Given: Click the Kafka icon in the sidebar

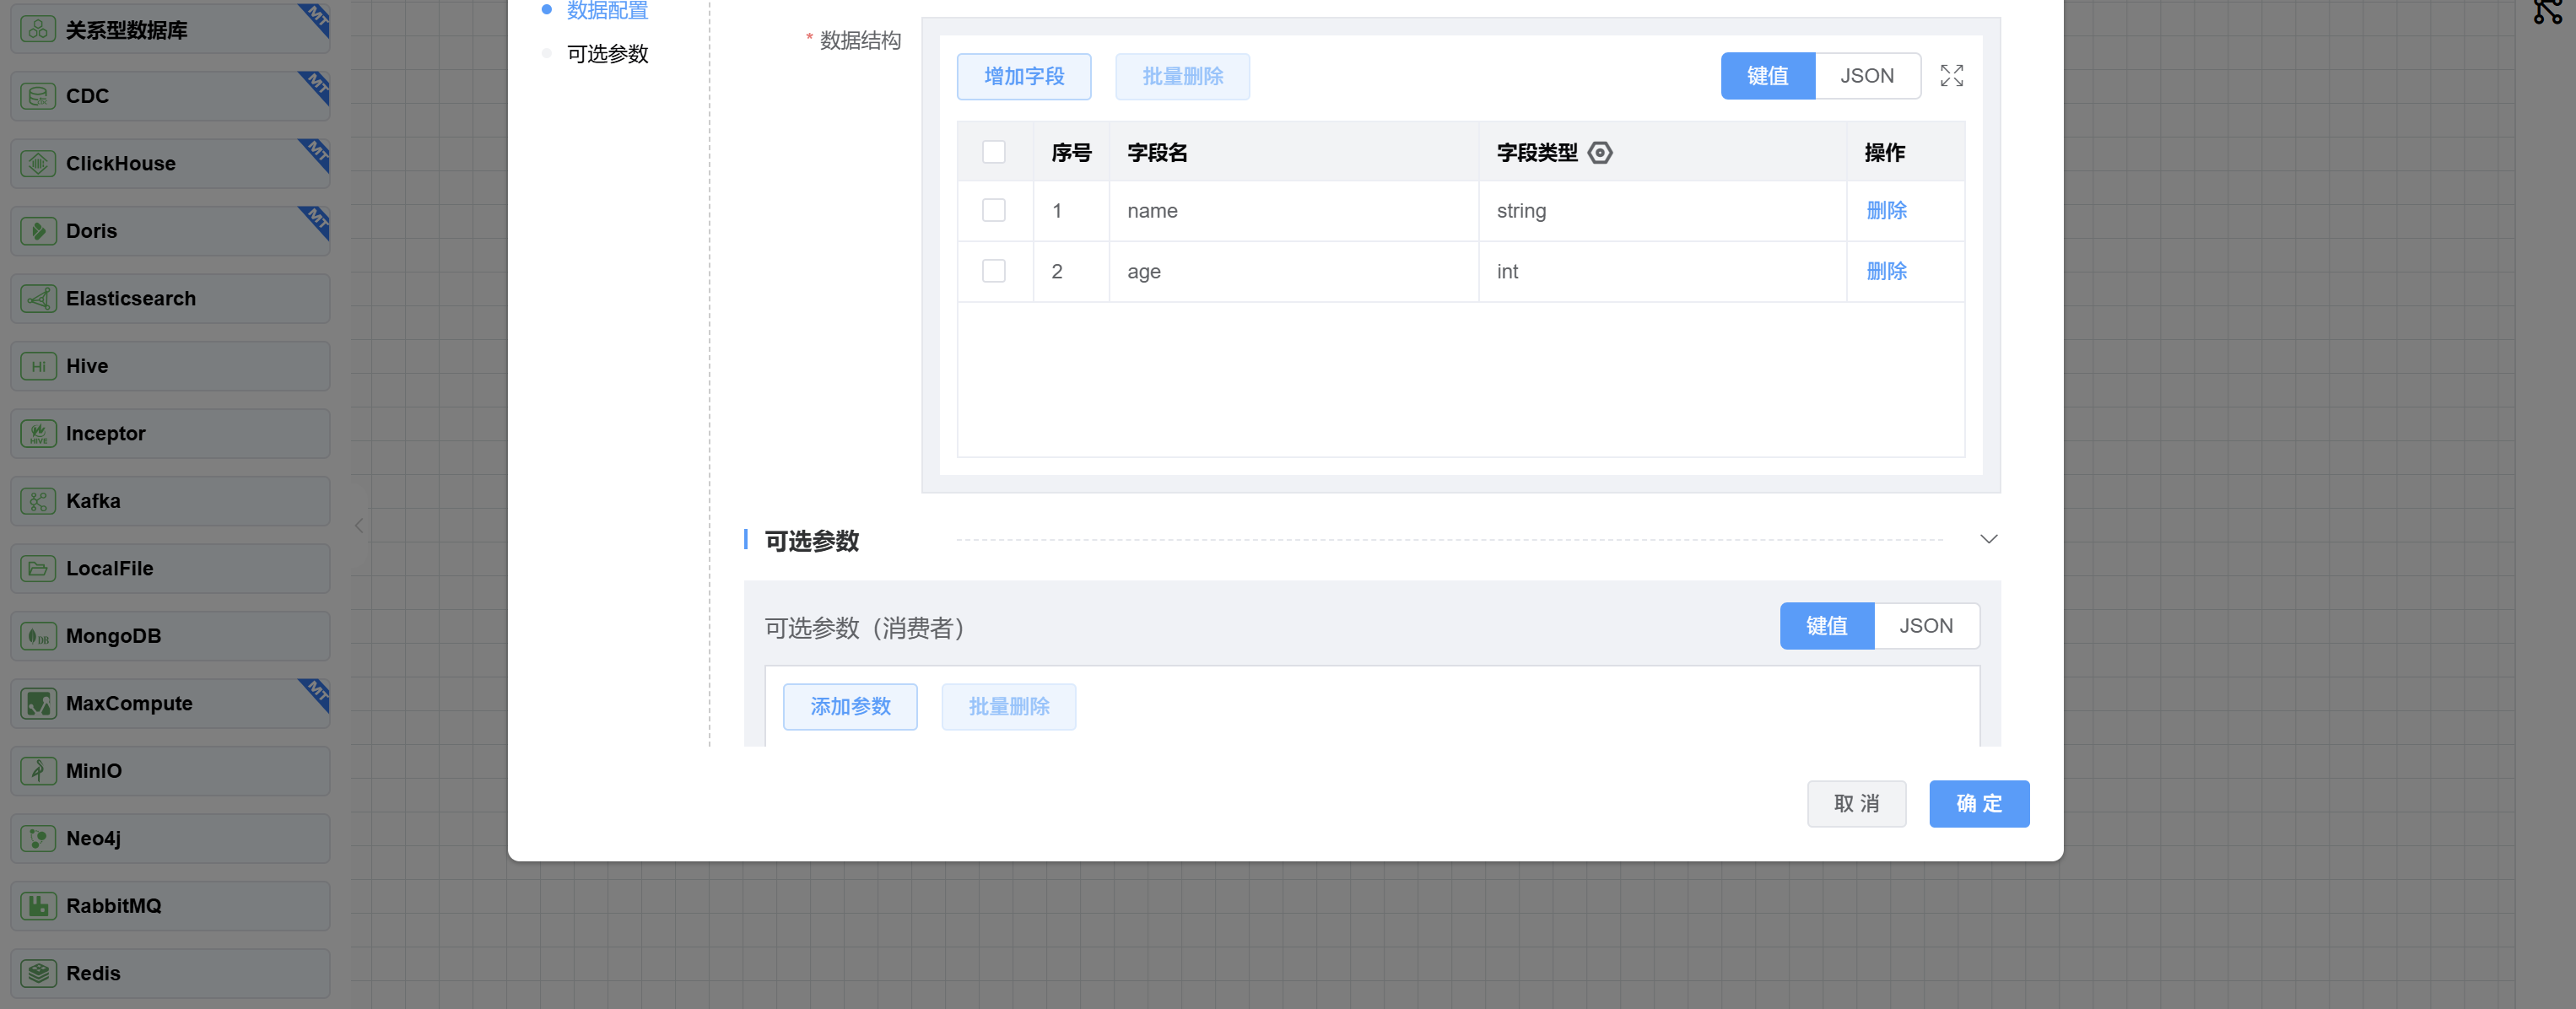Looking at the screenshot, I should [38, 501].
